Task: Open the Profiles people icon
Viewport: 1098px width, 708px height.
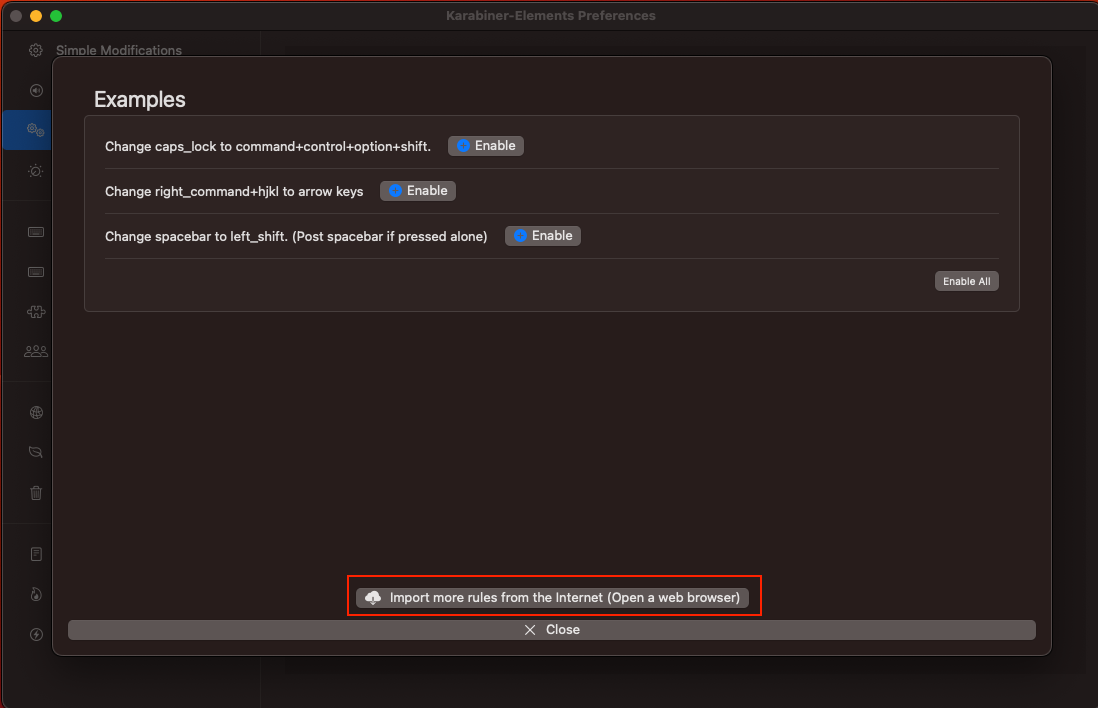Action: [35, 351]
